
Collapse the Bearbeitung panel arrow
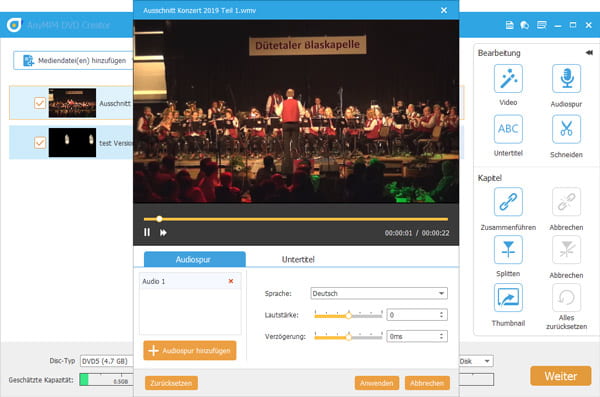(589, 53)
